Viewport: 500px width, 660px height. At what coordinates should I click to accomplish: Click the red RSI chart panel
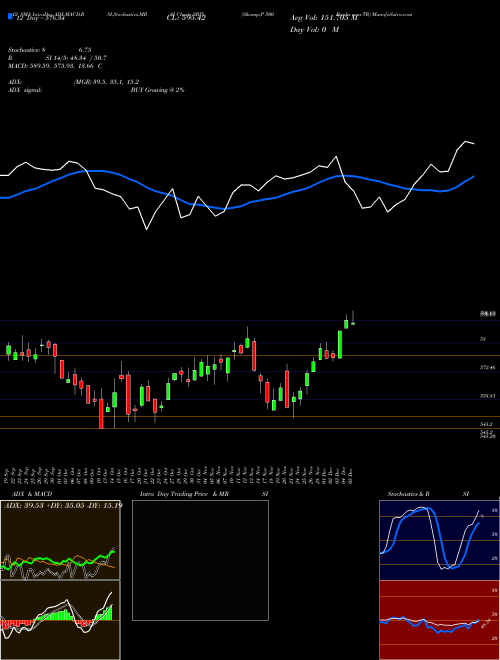(x=439, y=620)
